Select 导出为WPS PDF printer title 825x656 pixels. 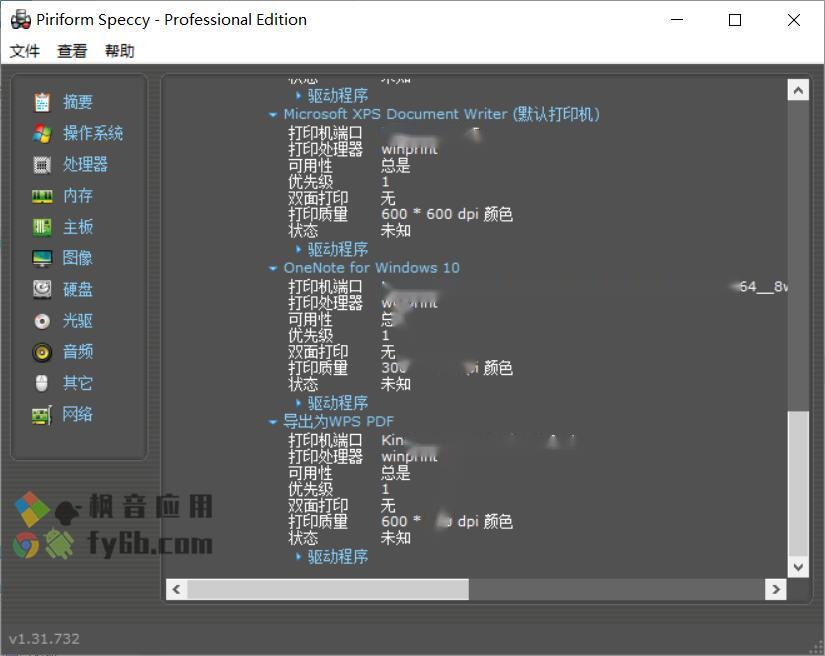338,421
